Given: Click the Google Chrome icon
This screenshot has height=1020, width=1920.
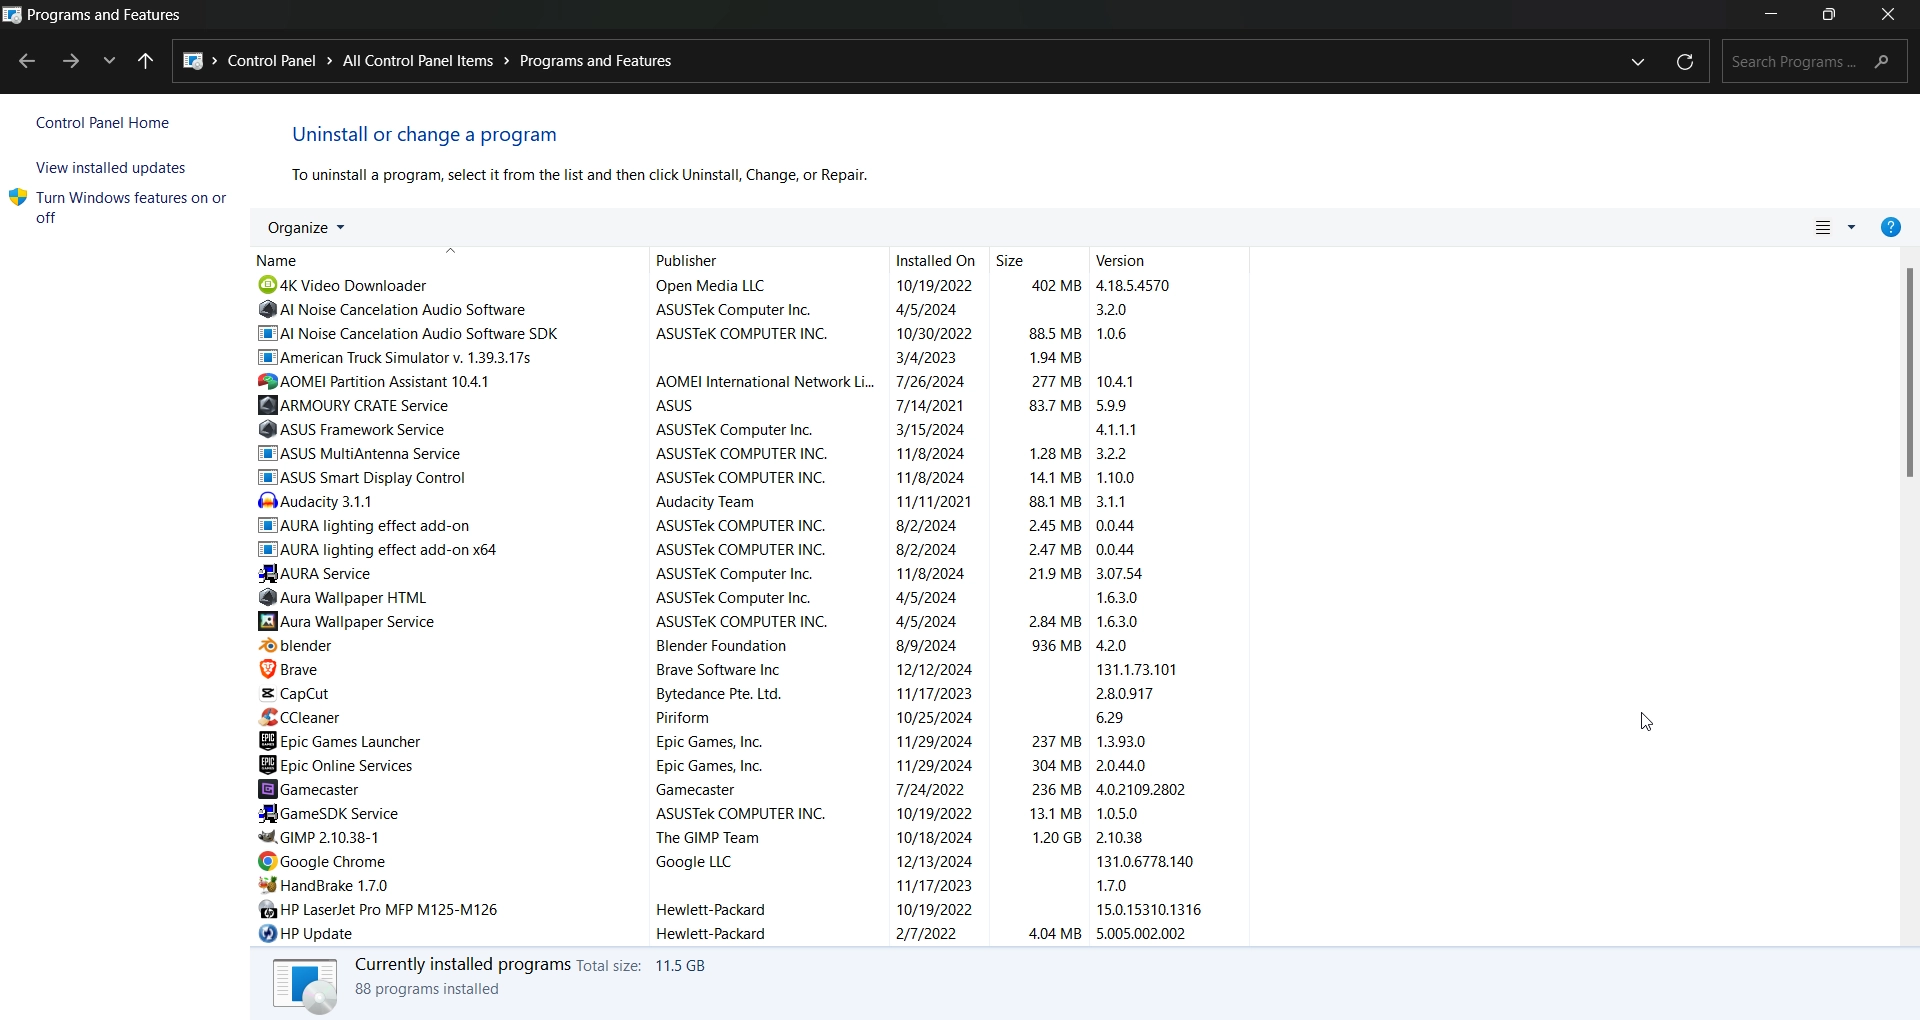Looking at the screenshot, I should [267, 861].
